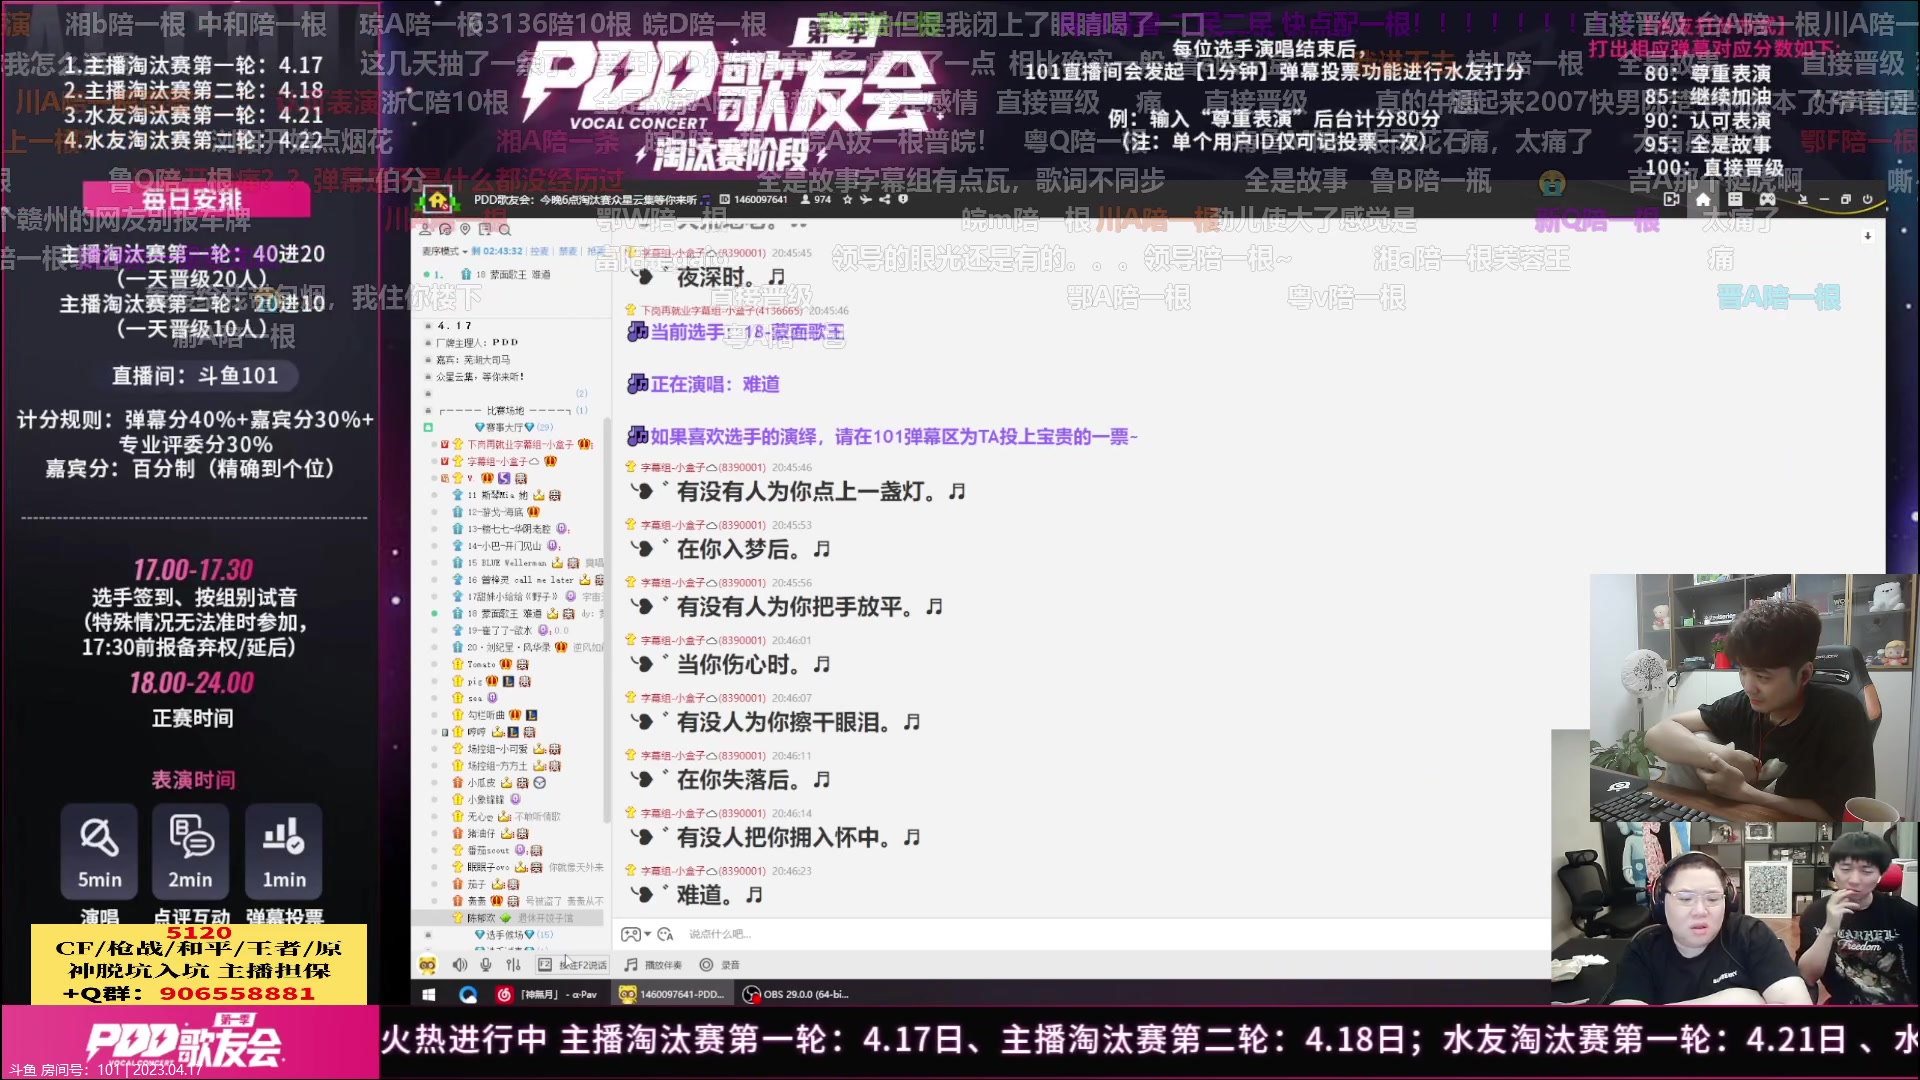Expand the 嘉宾: 芜湖大司马 channel row
The width and height of the screenshot is (1920, 1080).
pyautogui.click(x=468, y=359)
